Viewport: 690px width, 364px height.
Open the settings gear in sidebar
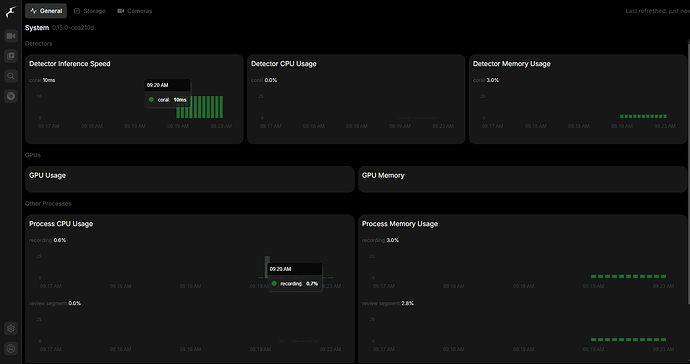tap(11, 328)
